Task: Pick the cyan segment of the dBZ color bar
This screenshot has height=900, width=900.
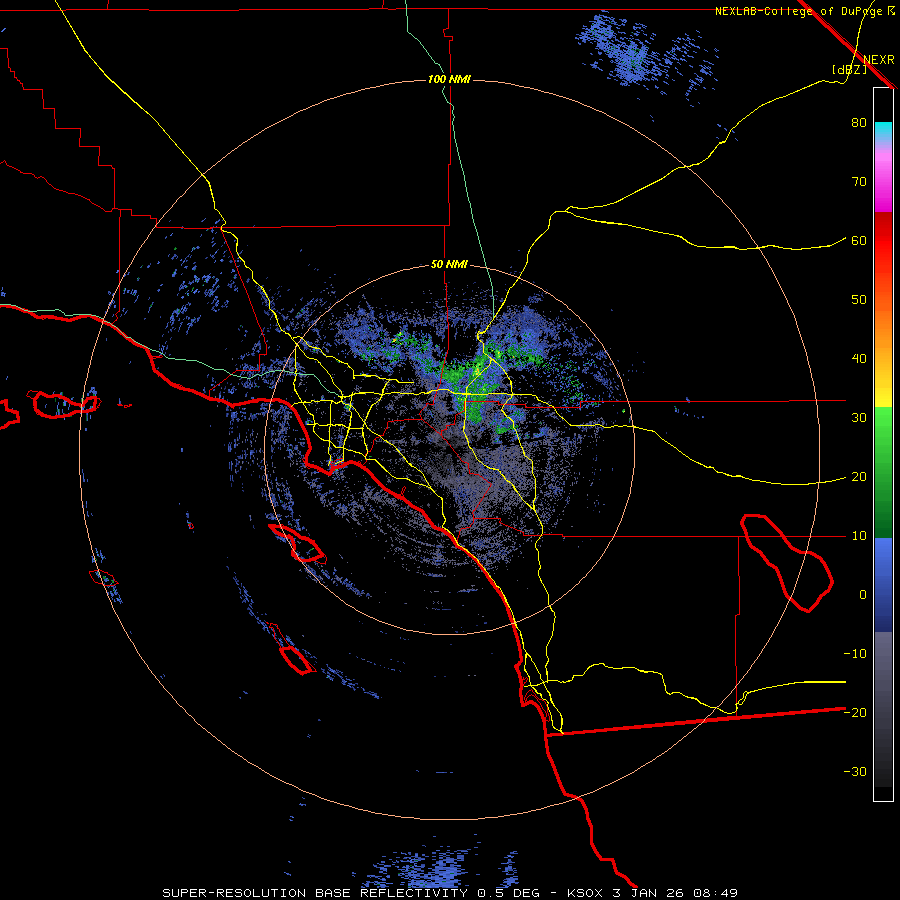Action: (883, 130)
